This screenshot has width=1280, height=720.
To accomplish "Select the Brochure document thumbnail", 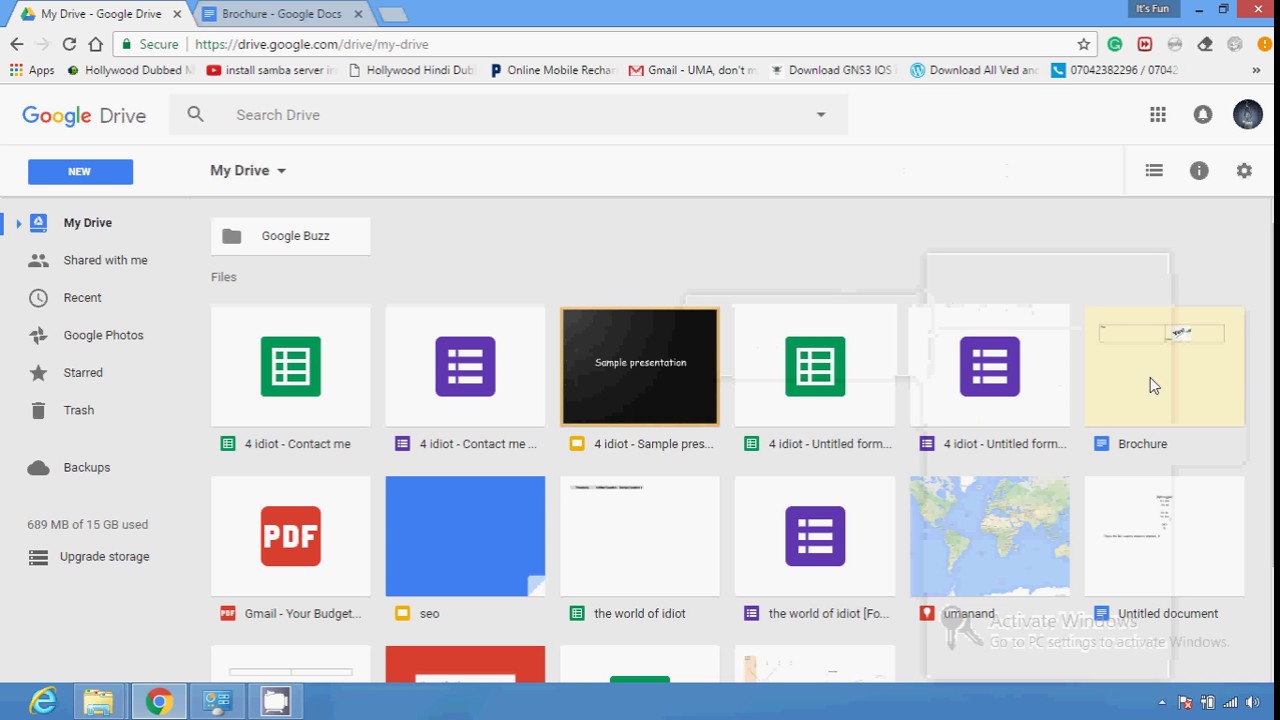I will pyautogui.click(x=1164, y=366).
